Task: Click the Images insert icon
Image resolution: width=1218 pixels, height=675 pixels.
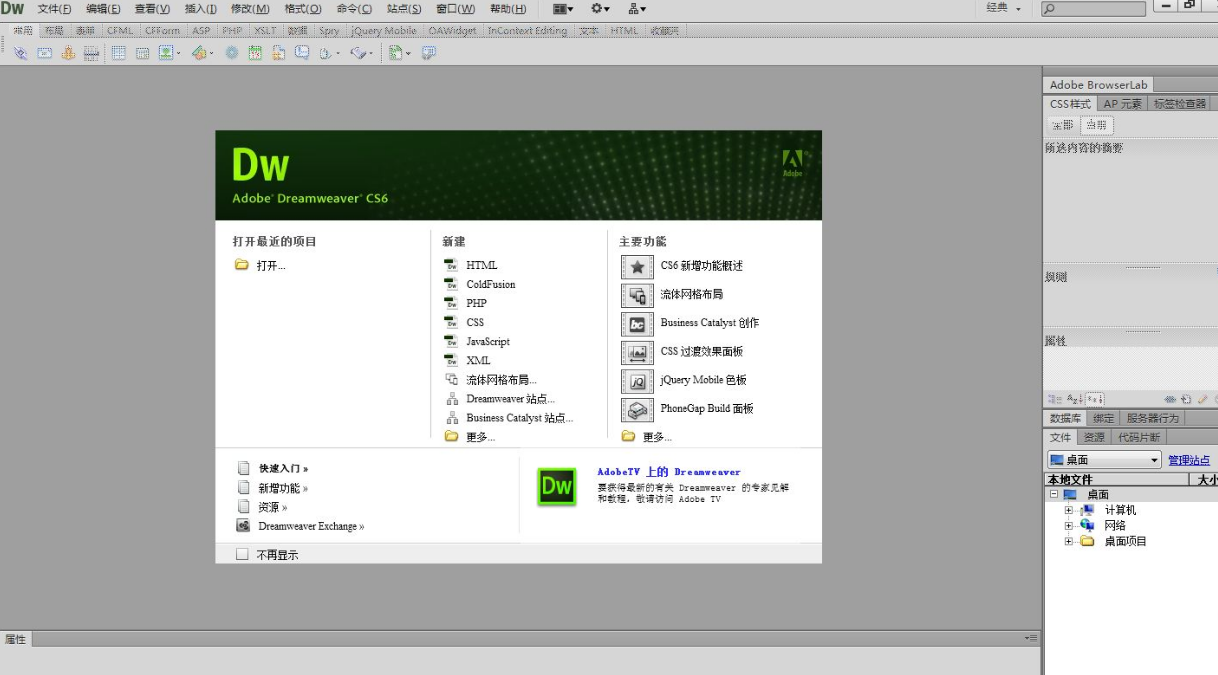Action: [166, 53]
